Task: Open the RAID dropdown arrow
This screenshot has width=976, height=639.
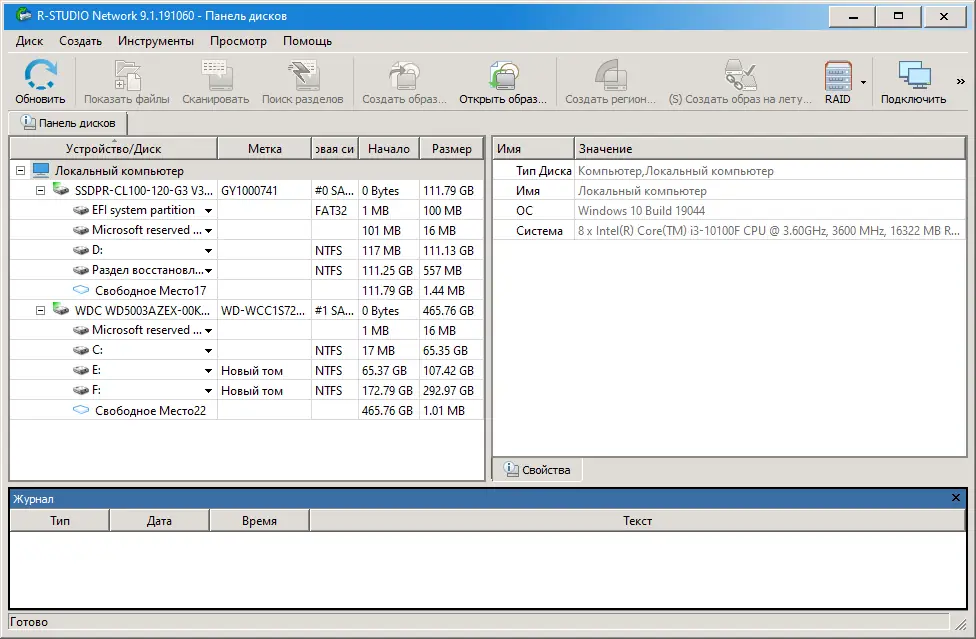Action: (x=863, y=82)
